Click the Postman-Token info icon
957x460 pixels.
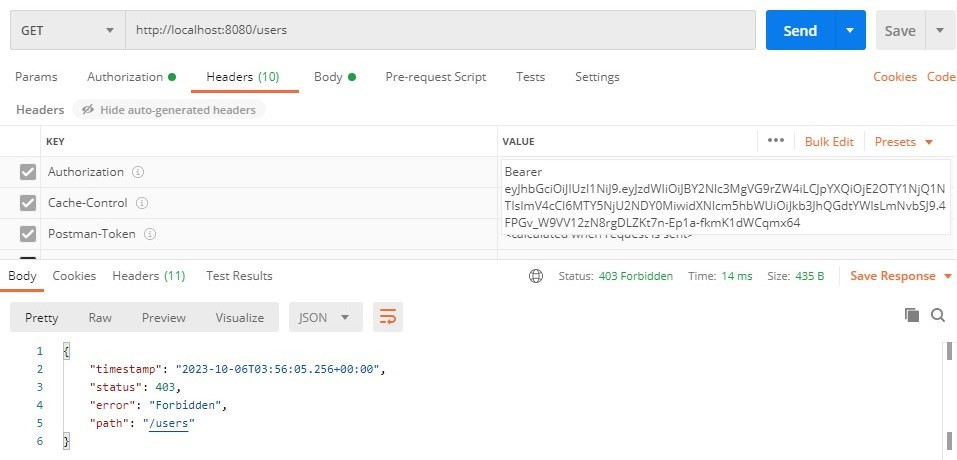(x=150, y=234)
